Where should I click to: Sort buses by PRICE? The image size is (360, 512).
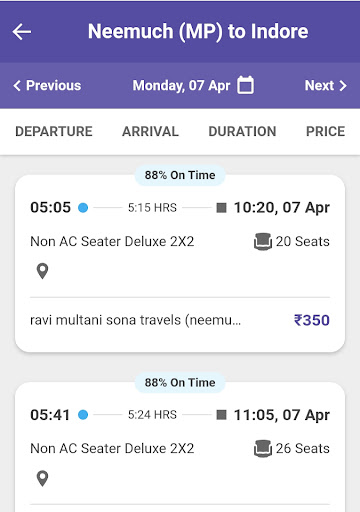click(x=325, y=131)
